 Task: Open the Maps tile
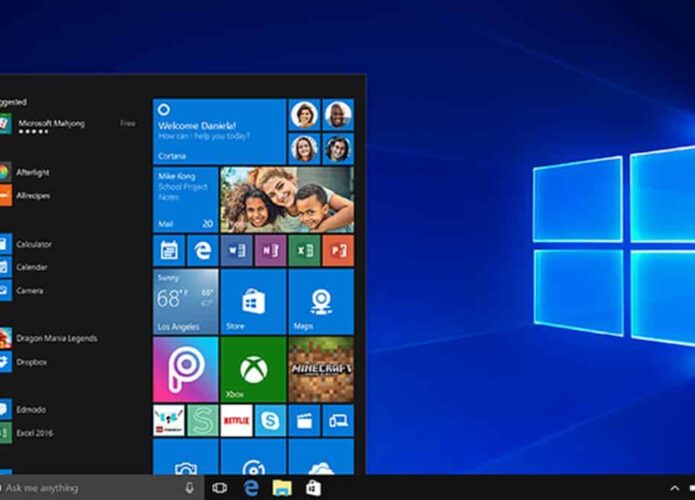321,301
